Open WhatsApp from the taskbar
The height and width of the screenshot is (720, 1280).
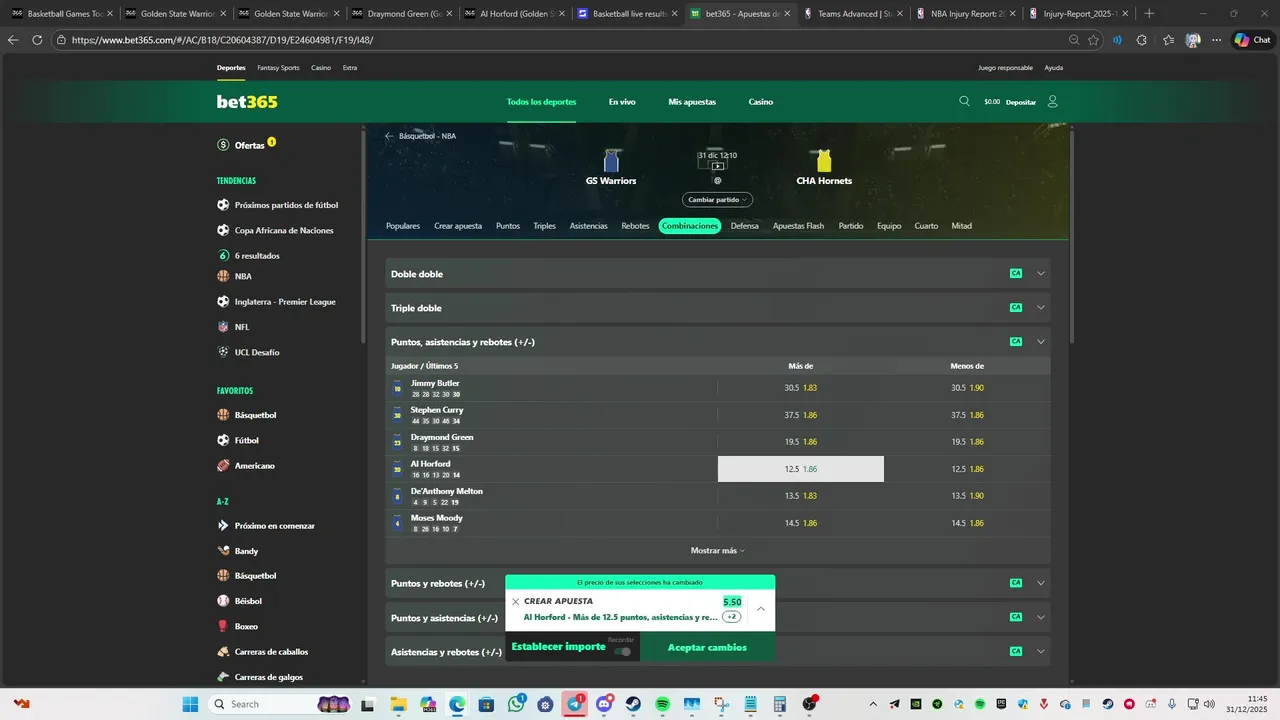click(516, 704)
